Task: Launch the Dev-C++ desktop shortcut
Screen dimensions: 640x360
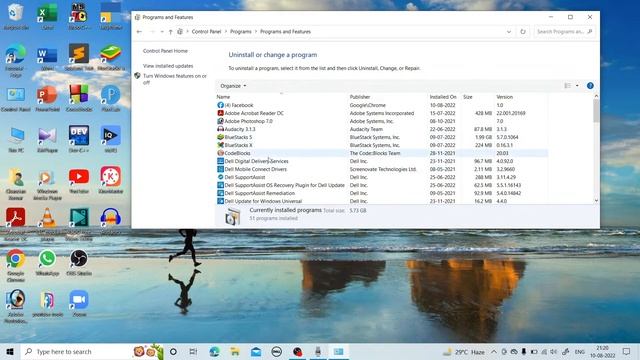Action: (79, 139)
